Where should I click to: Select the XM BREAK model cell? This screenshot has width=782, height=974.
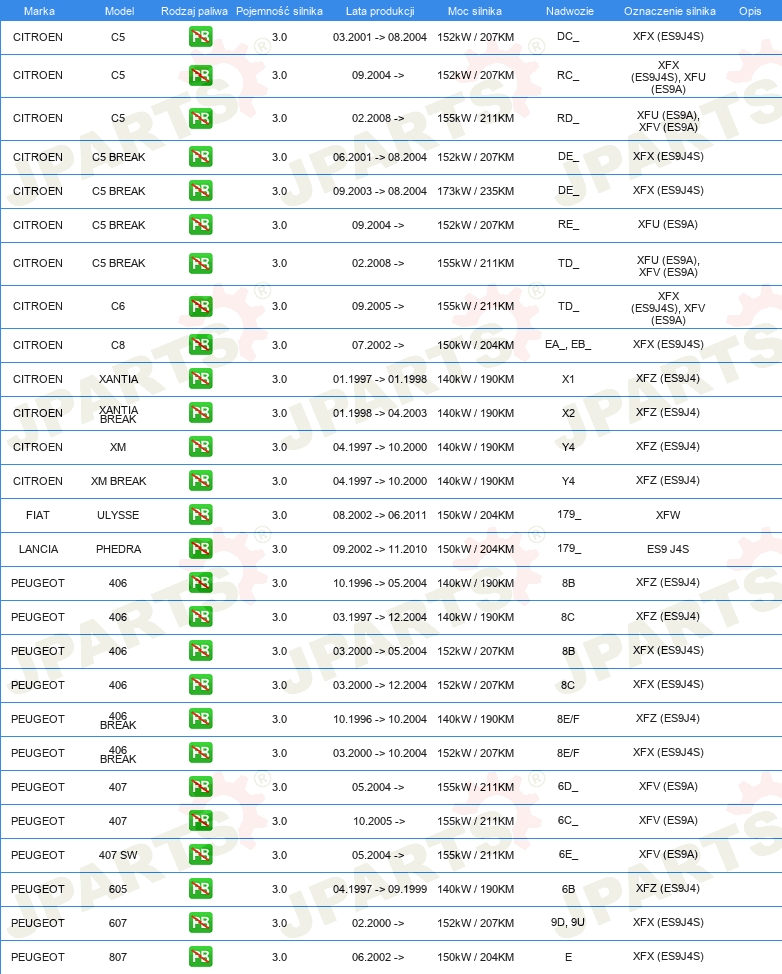pyautogui.click(x=118, y=481)
